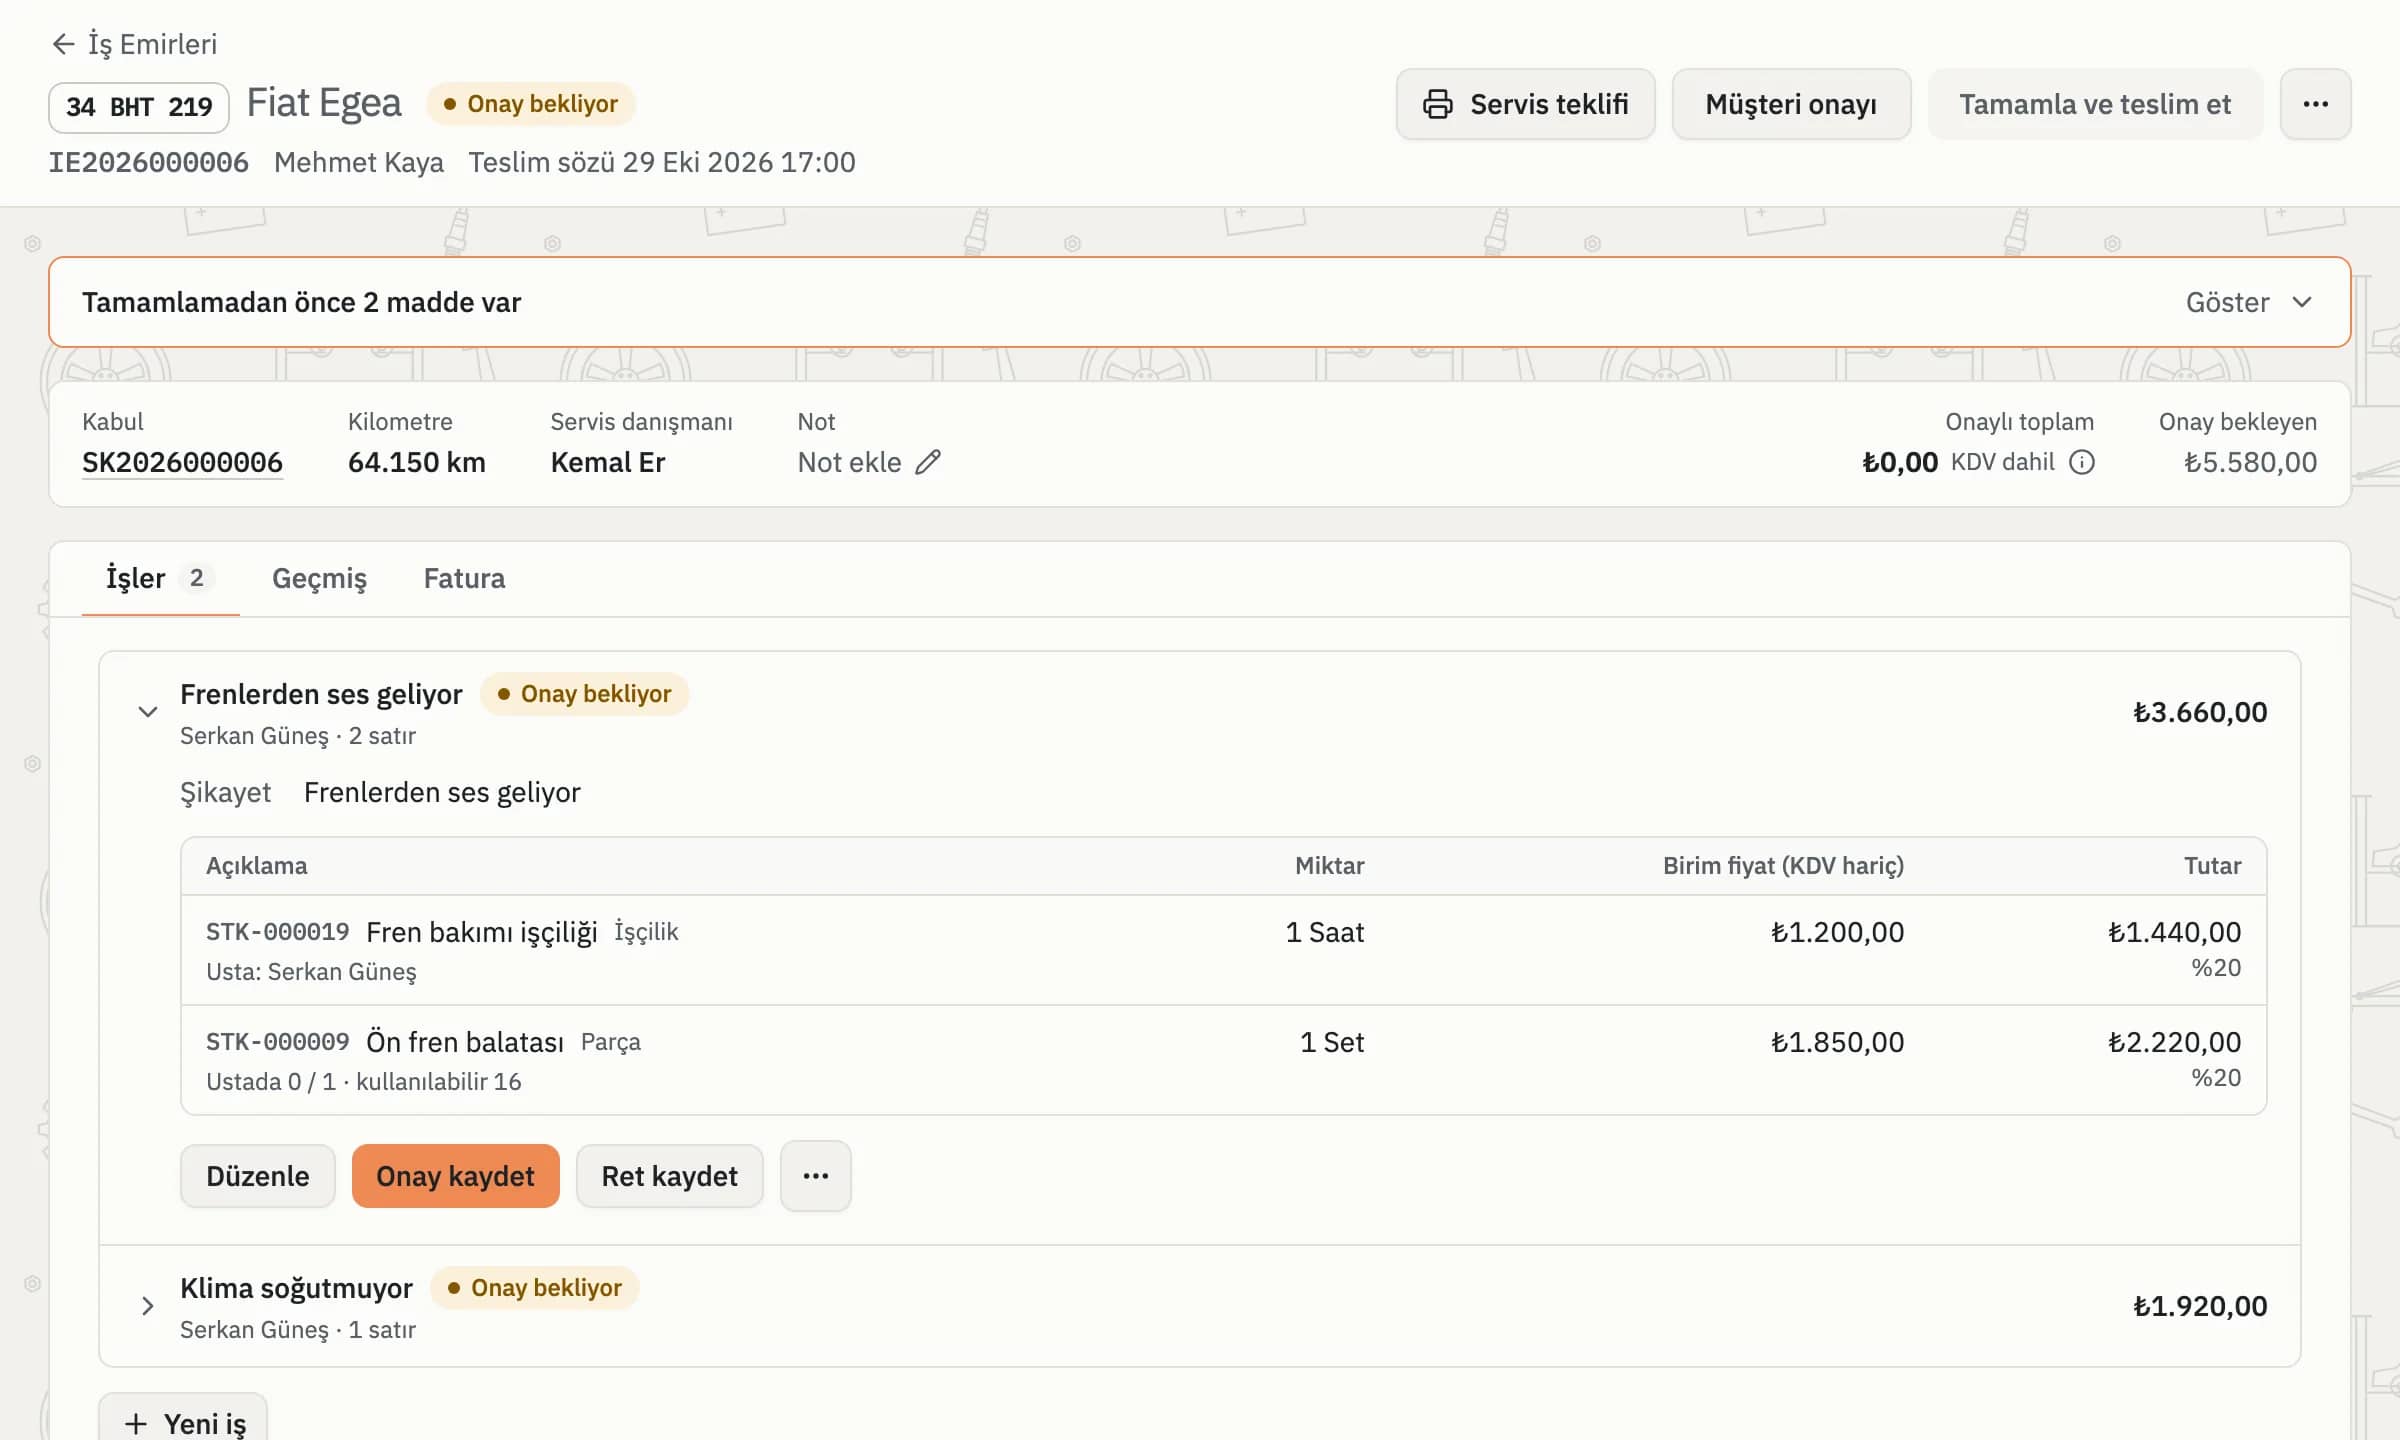This screenshot has width=2400, height=1440.
Task: Click the pencil icon to add note
Action: 928,462
